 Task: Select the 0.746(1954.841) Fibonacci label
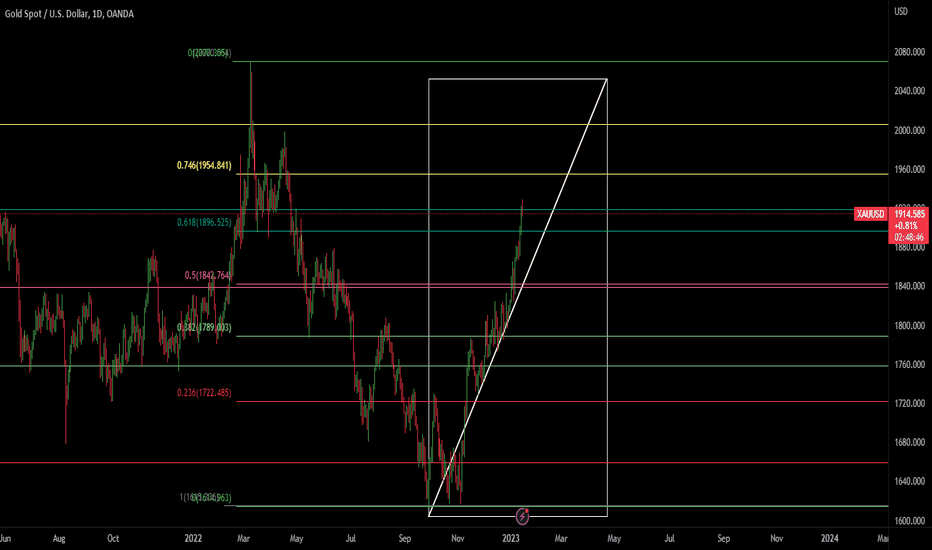pyautogui.click(x=204, y=165)
